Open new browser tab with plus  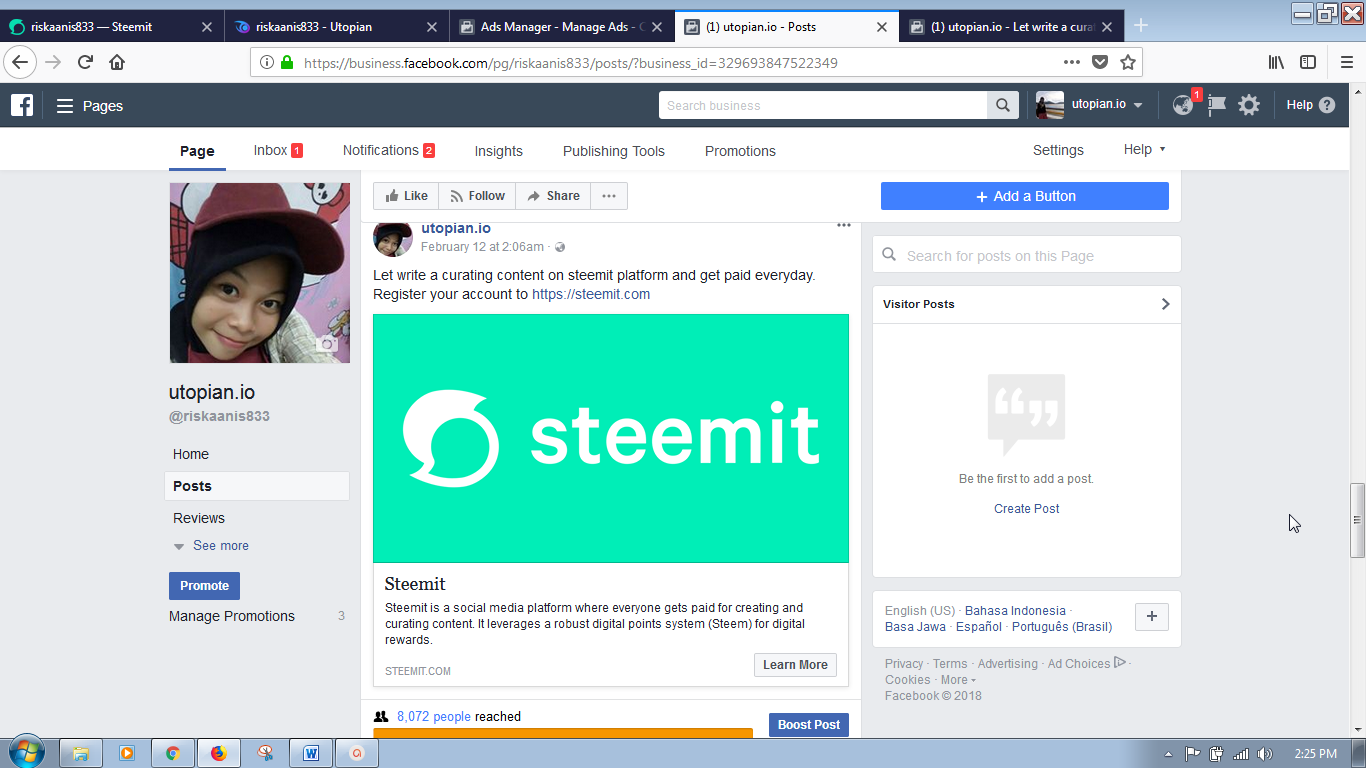point(1141,26)
